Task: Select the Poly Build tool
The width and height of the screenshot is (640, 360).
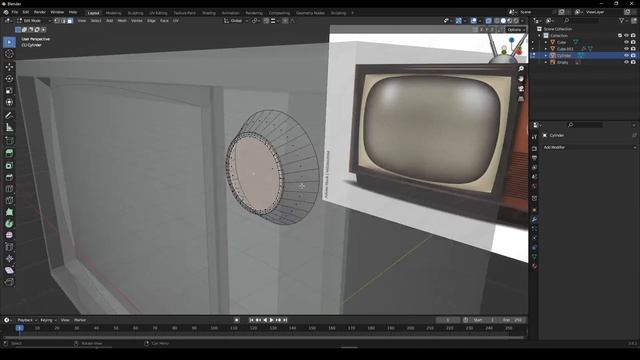Action: [x=9, y=212]
